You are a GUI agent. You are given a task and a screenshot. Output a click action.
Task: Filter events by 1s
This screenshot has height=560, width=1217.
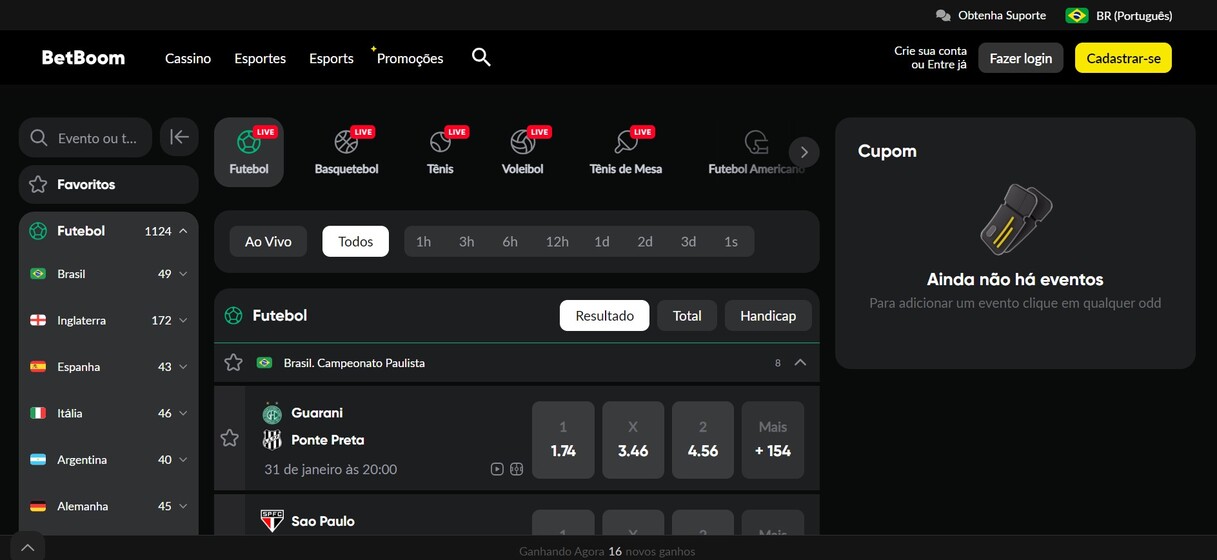coord(731,241)
